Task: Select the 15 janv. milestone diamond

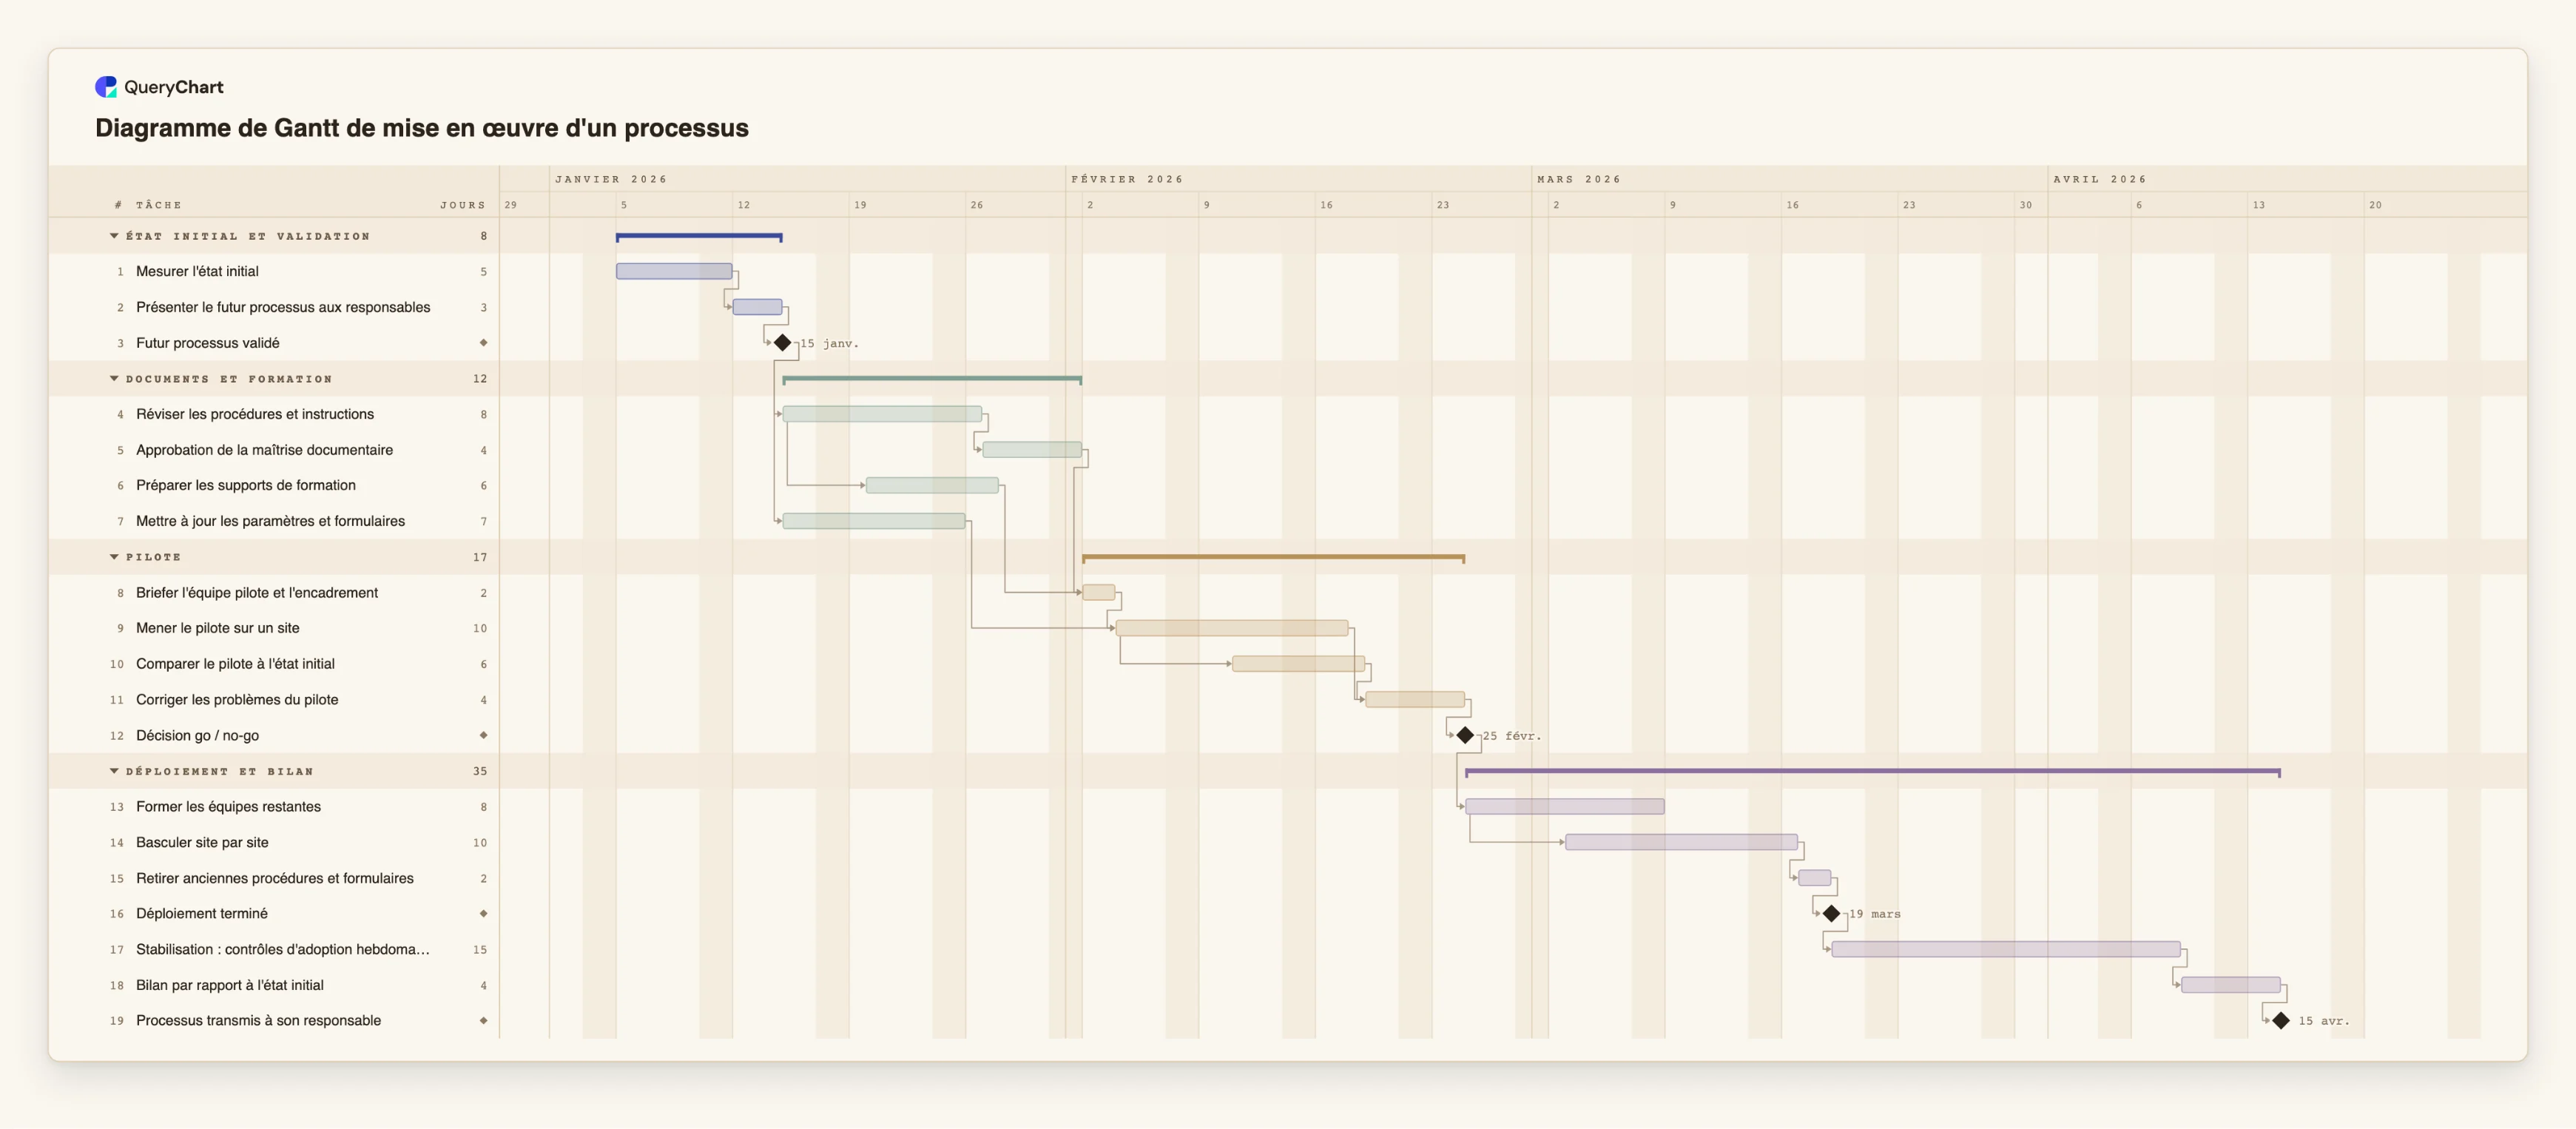Action: point(783,343)
